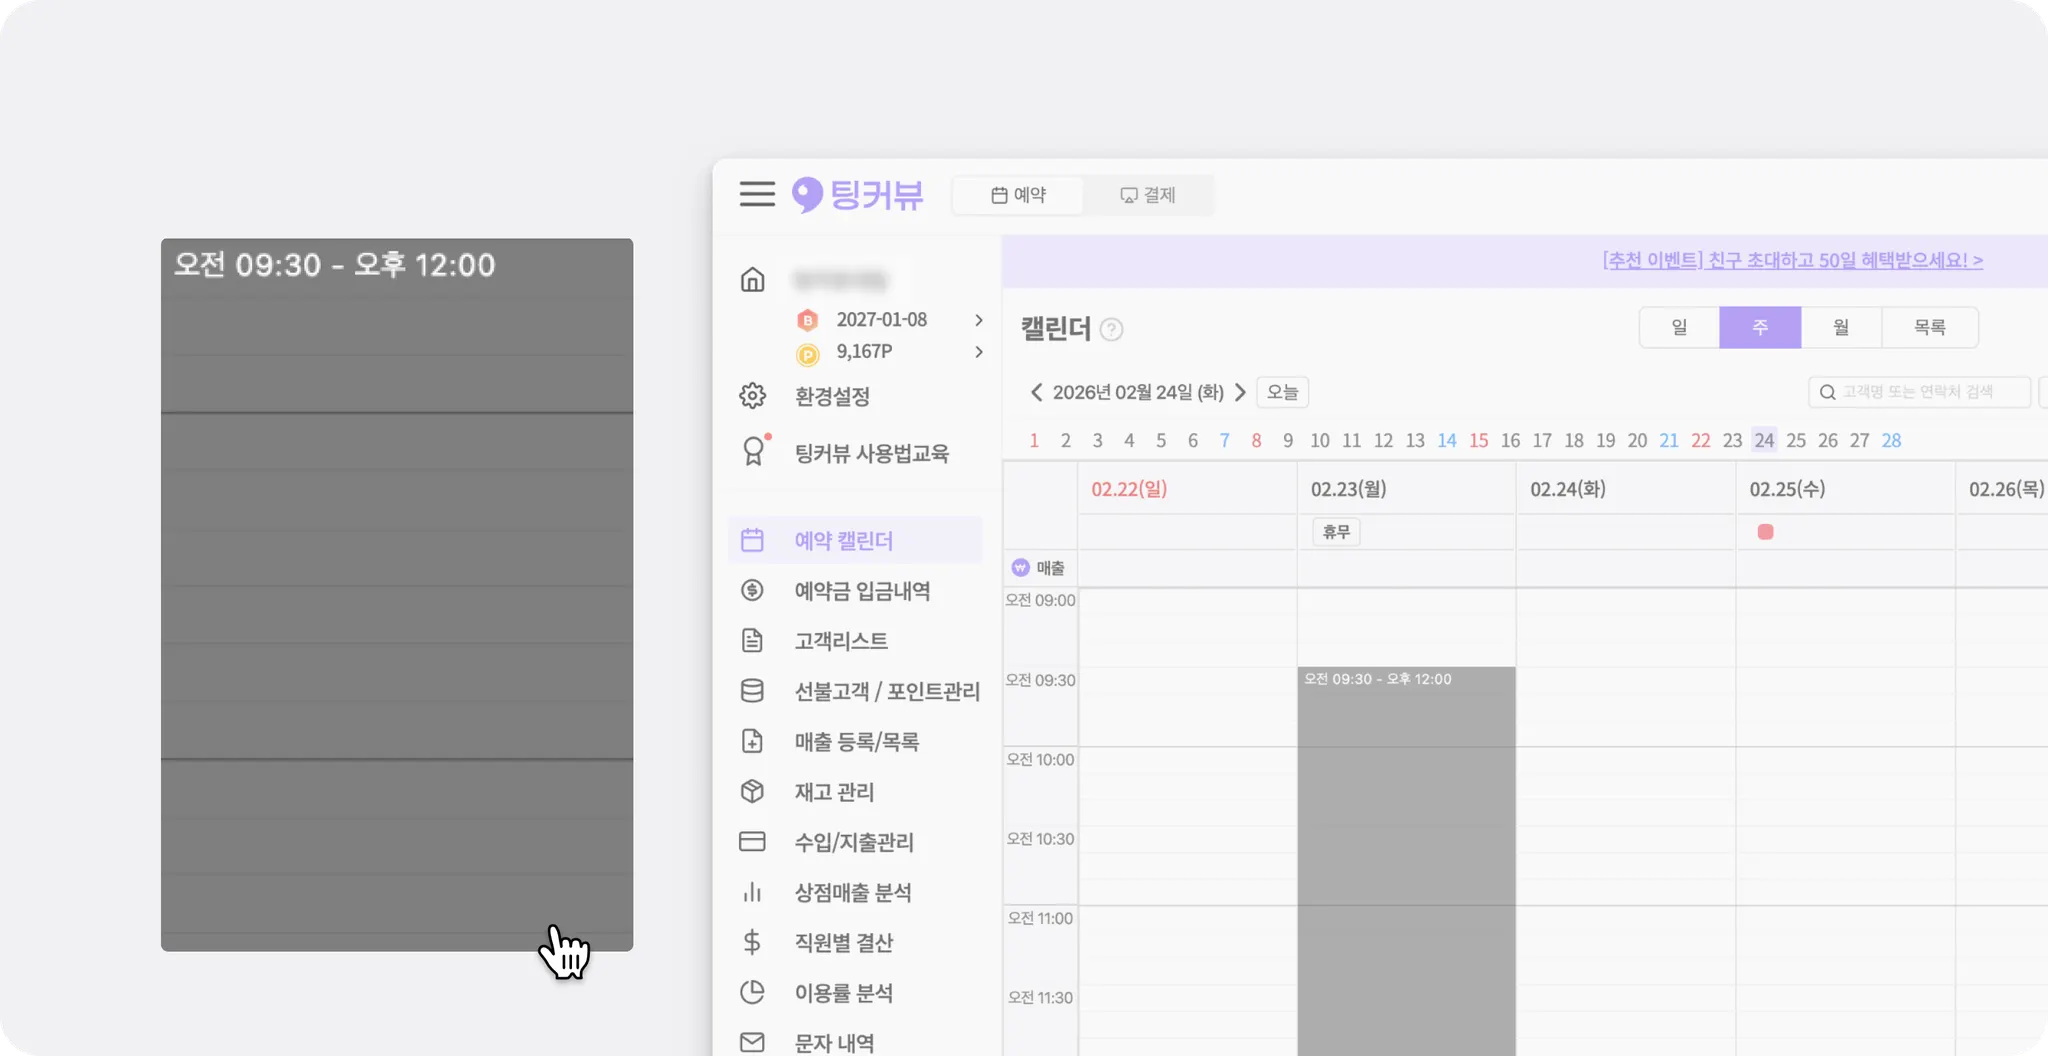Click the 수입/지출관리 card icon
This screenshot has height=1056, width=2048.
752,842
